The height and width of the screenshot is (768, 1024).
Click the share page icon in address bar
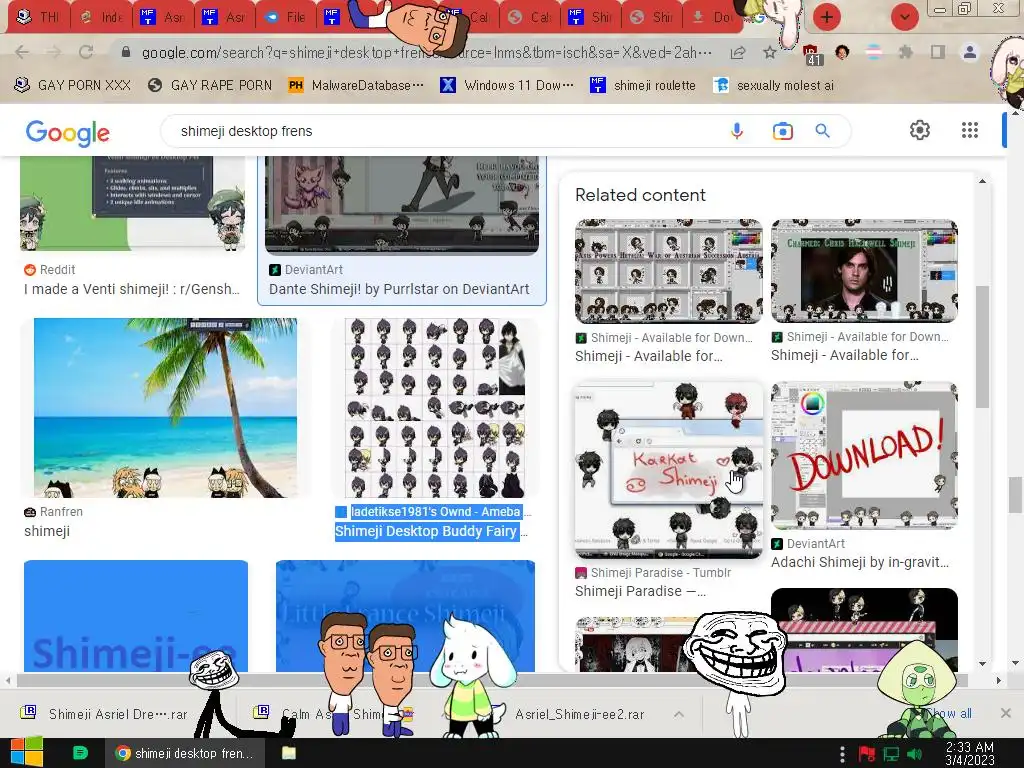[738, 52]
